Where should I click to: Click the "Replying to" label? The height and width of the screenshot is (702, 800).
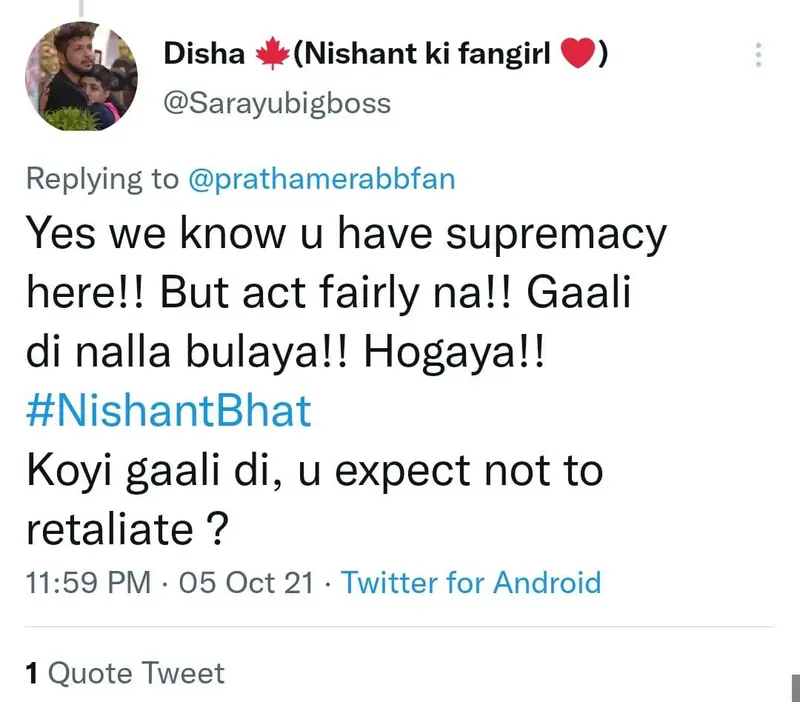coord(101,179)
